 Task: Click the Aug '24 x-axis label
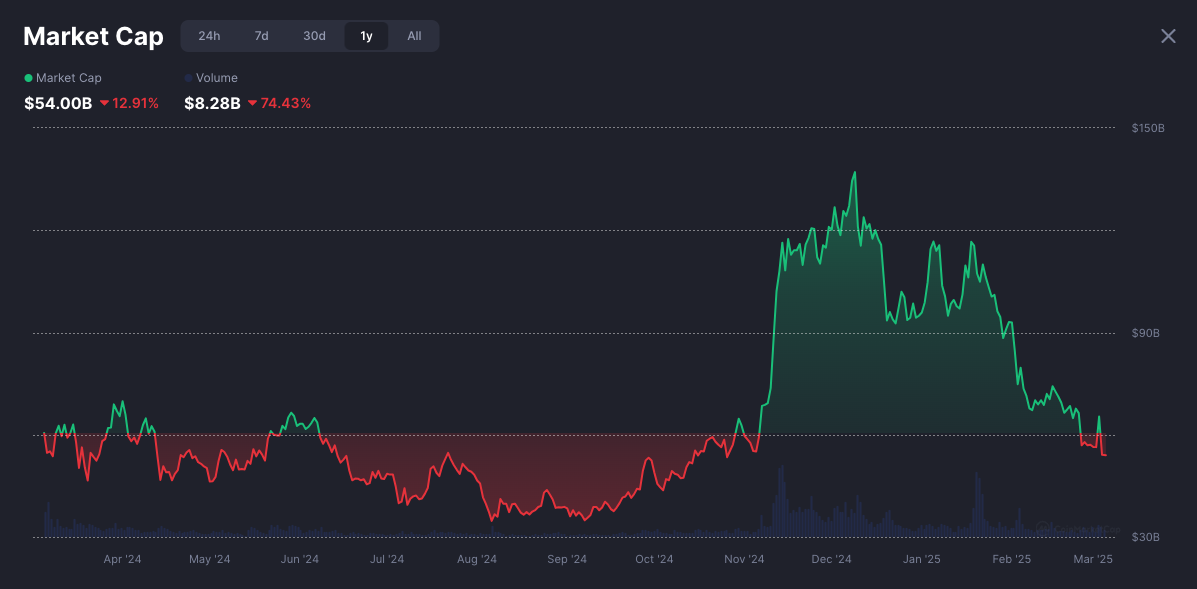[476, 559]
